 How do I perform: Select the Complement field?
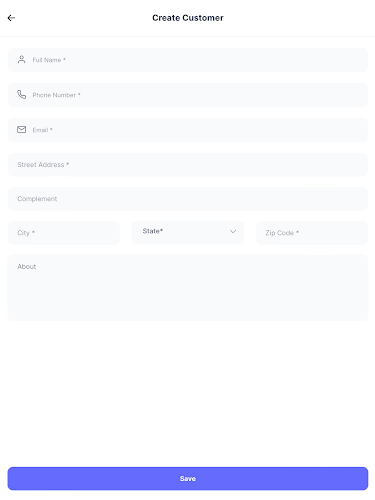click(x=188, y=199)
